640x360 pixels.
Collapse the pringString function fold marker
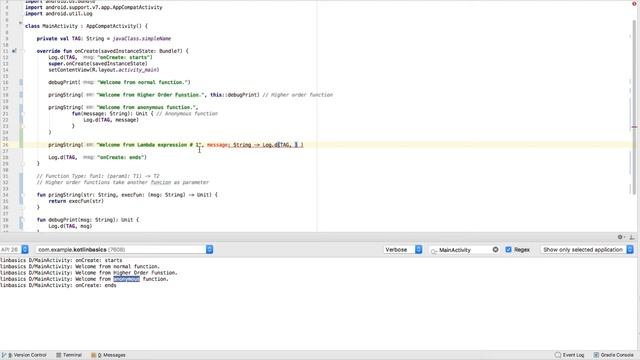click(x=23, y=195)
